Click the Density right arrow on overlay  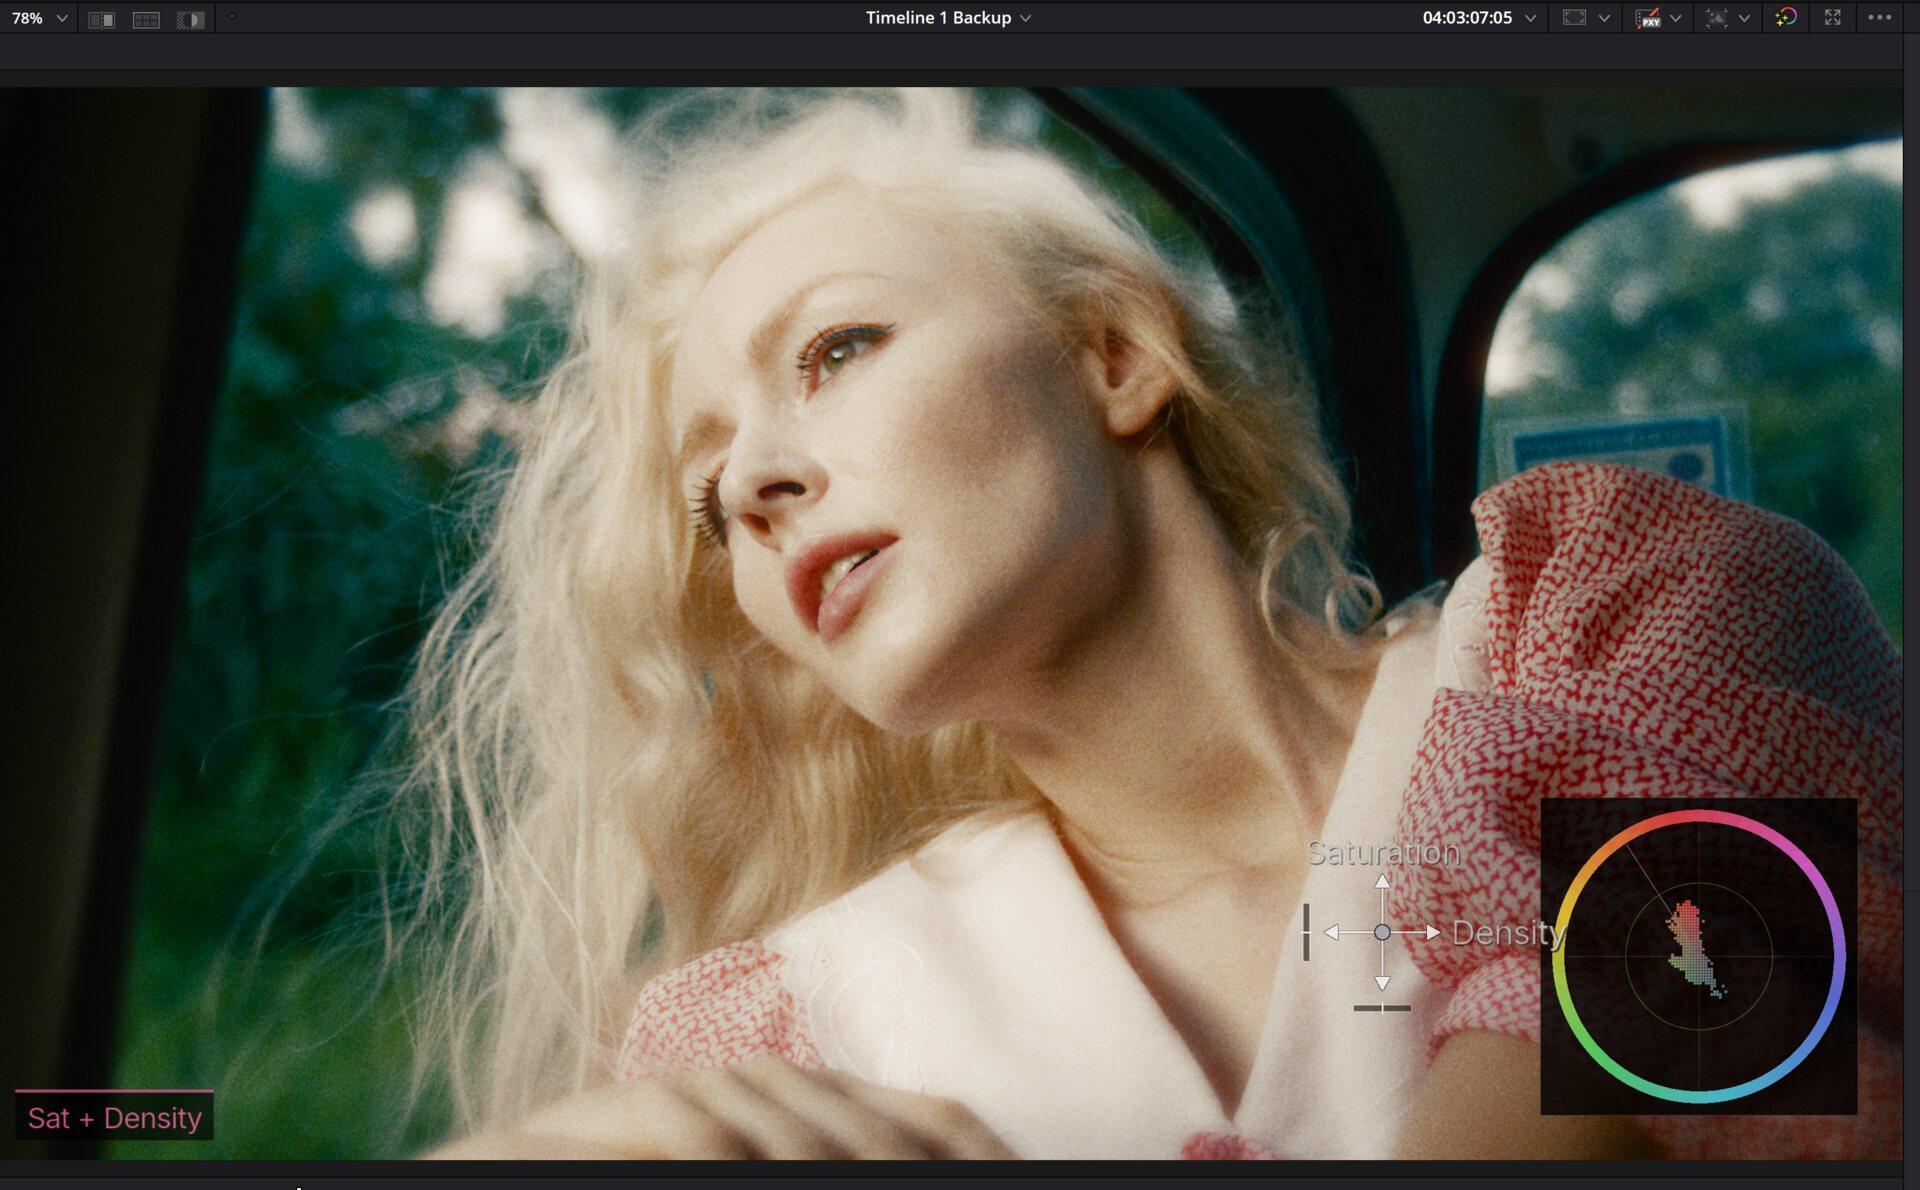tap(1433, 932)
